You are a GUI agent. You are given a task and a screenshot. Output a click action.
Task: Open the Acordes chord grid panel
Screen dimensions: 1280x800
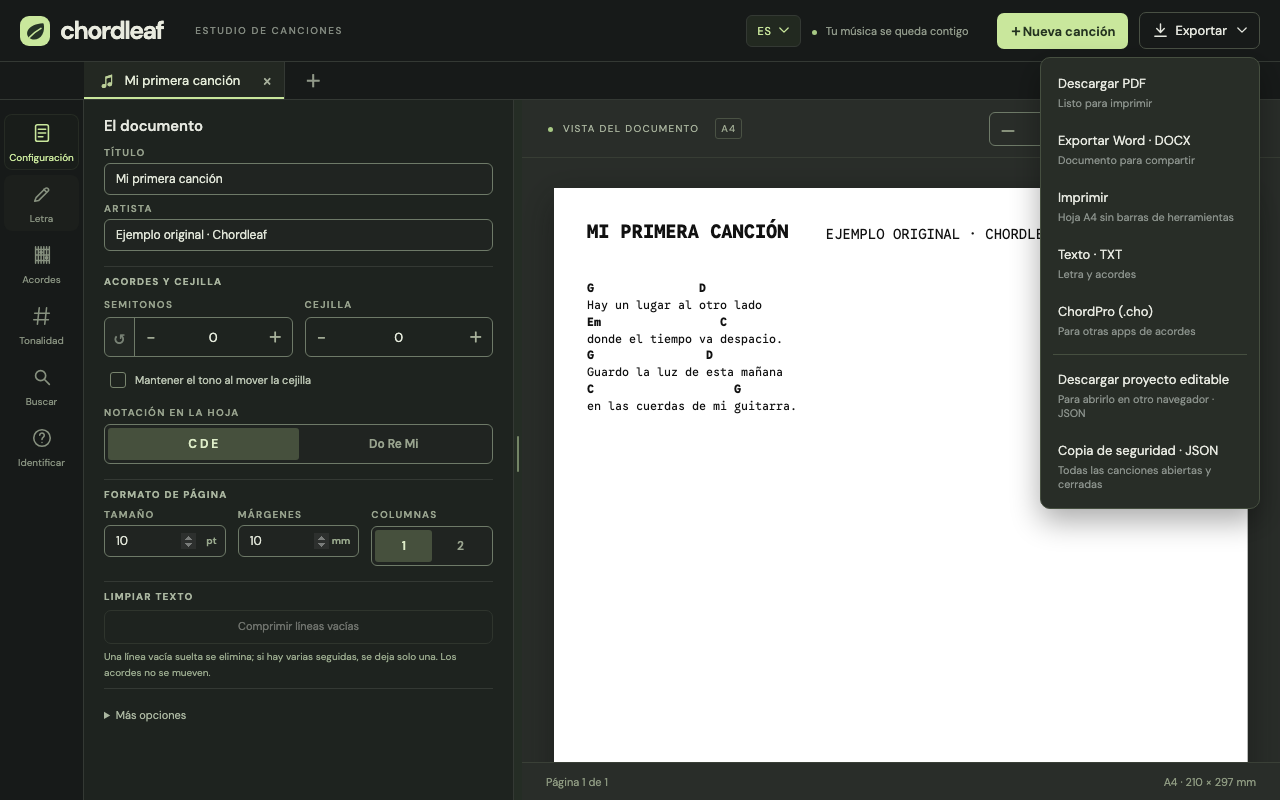pos(41,264)
